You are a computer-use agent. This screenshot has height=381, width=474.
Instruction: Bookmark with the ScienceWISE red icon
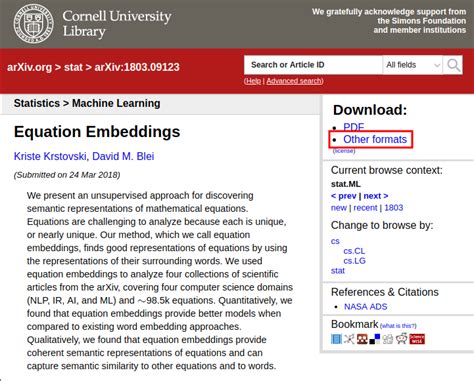coord(417,339)
